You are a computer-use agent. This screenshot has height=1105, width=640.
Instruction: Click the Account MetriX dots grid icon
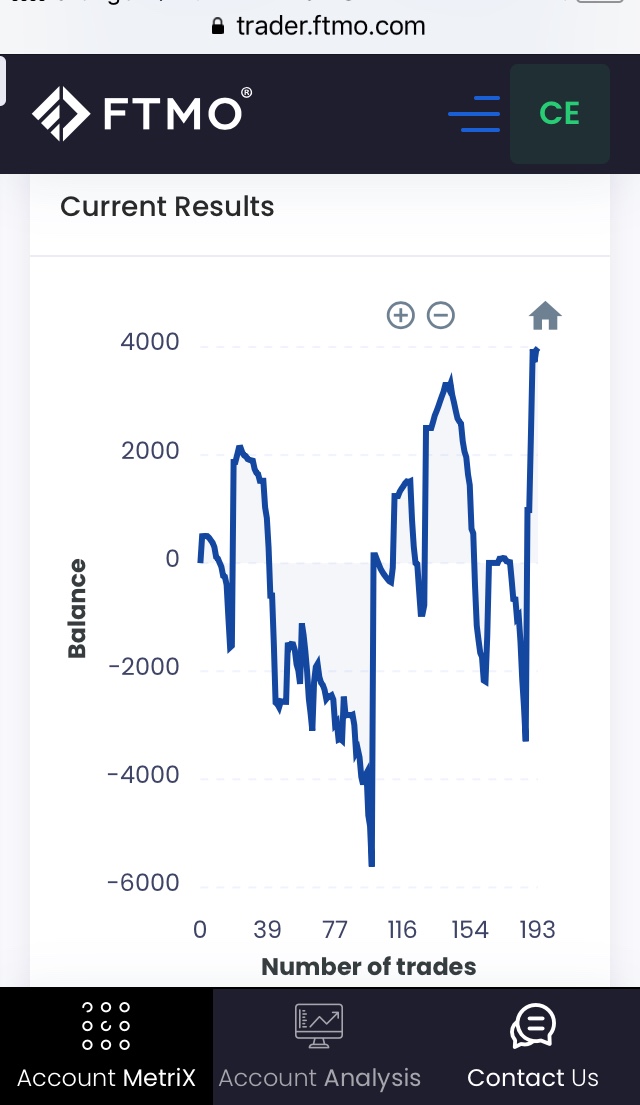[106, 1026]
